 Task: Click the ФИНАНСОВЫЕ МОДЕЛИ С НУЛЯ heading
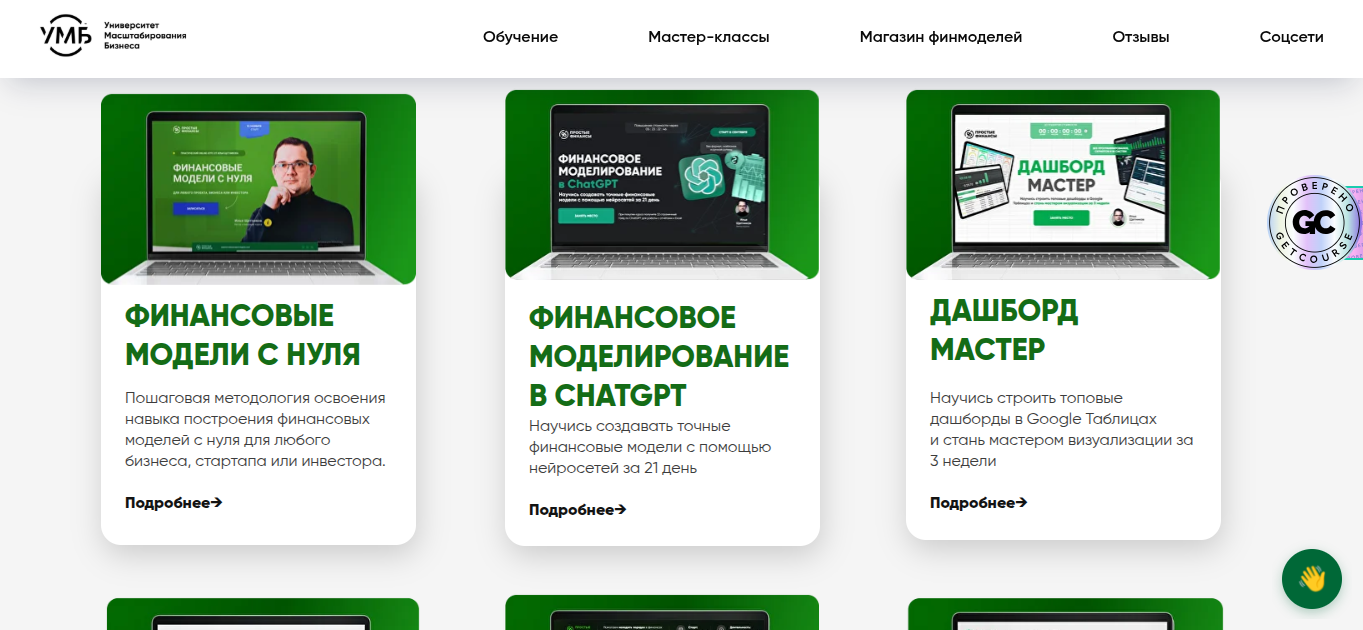tap(243, 335)
